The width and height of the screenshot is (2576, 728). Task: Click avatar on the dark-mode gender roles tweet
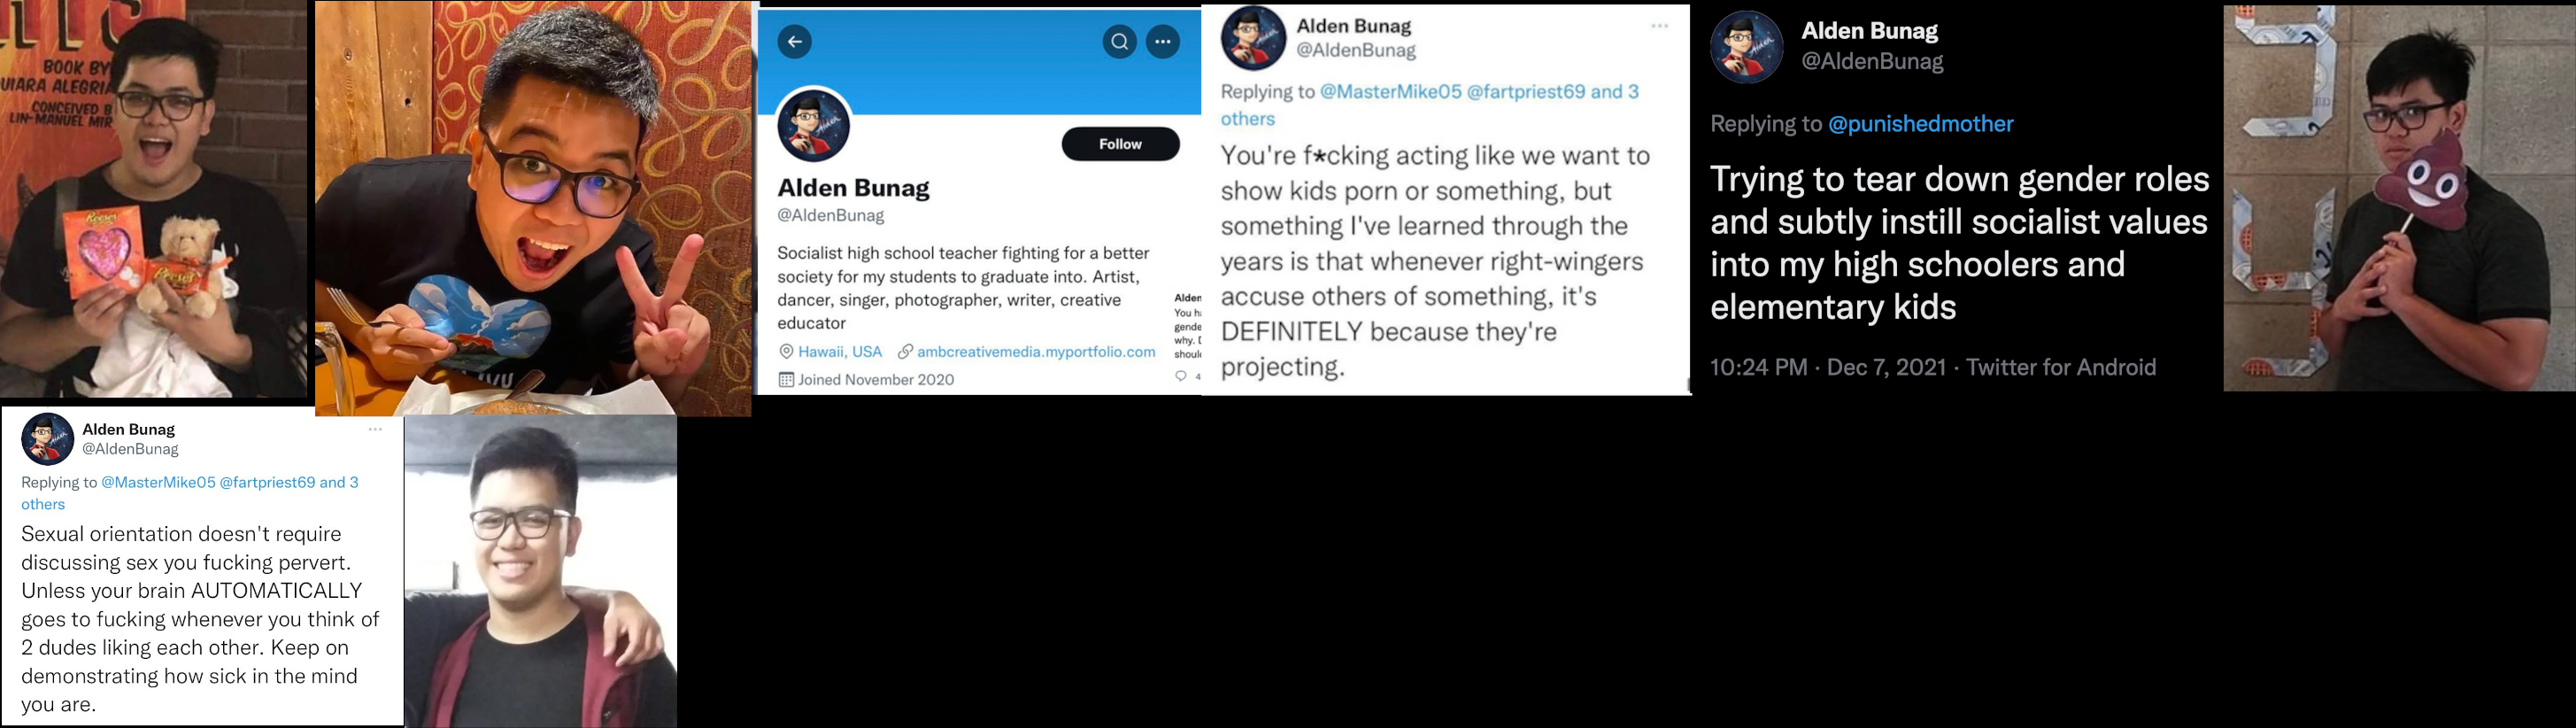pos(1746,47)
